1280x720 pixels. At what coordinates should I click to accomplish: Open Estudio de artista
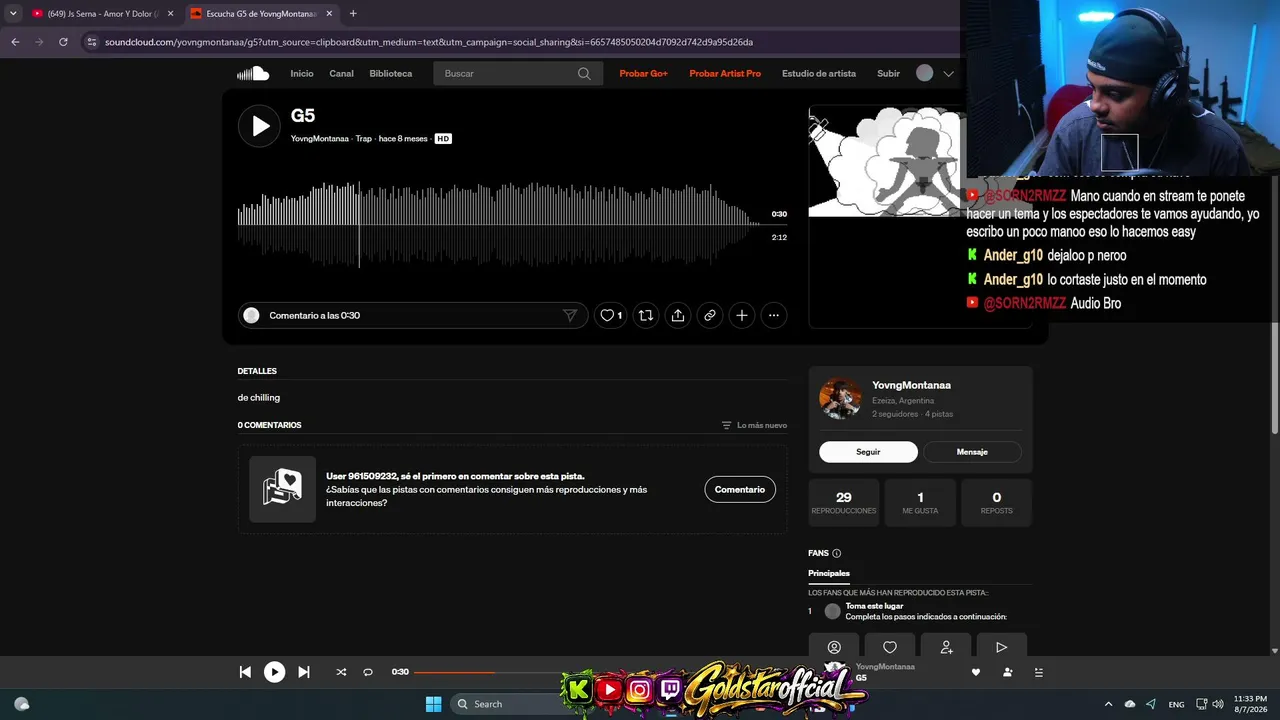(x=819, y=73)
